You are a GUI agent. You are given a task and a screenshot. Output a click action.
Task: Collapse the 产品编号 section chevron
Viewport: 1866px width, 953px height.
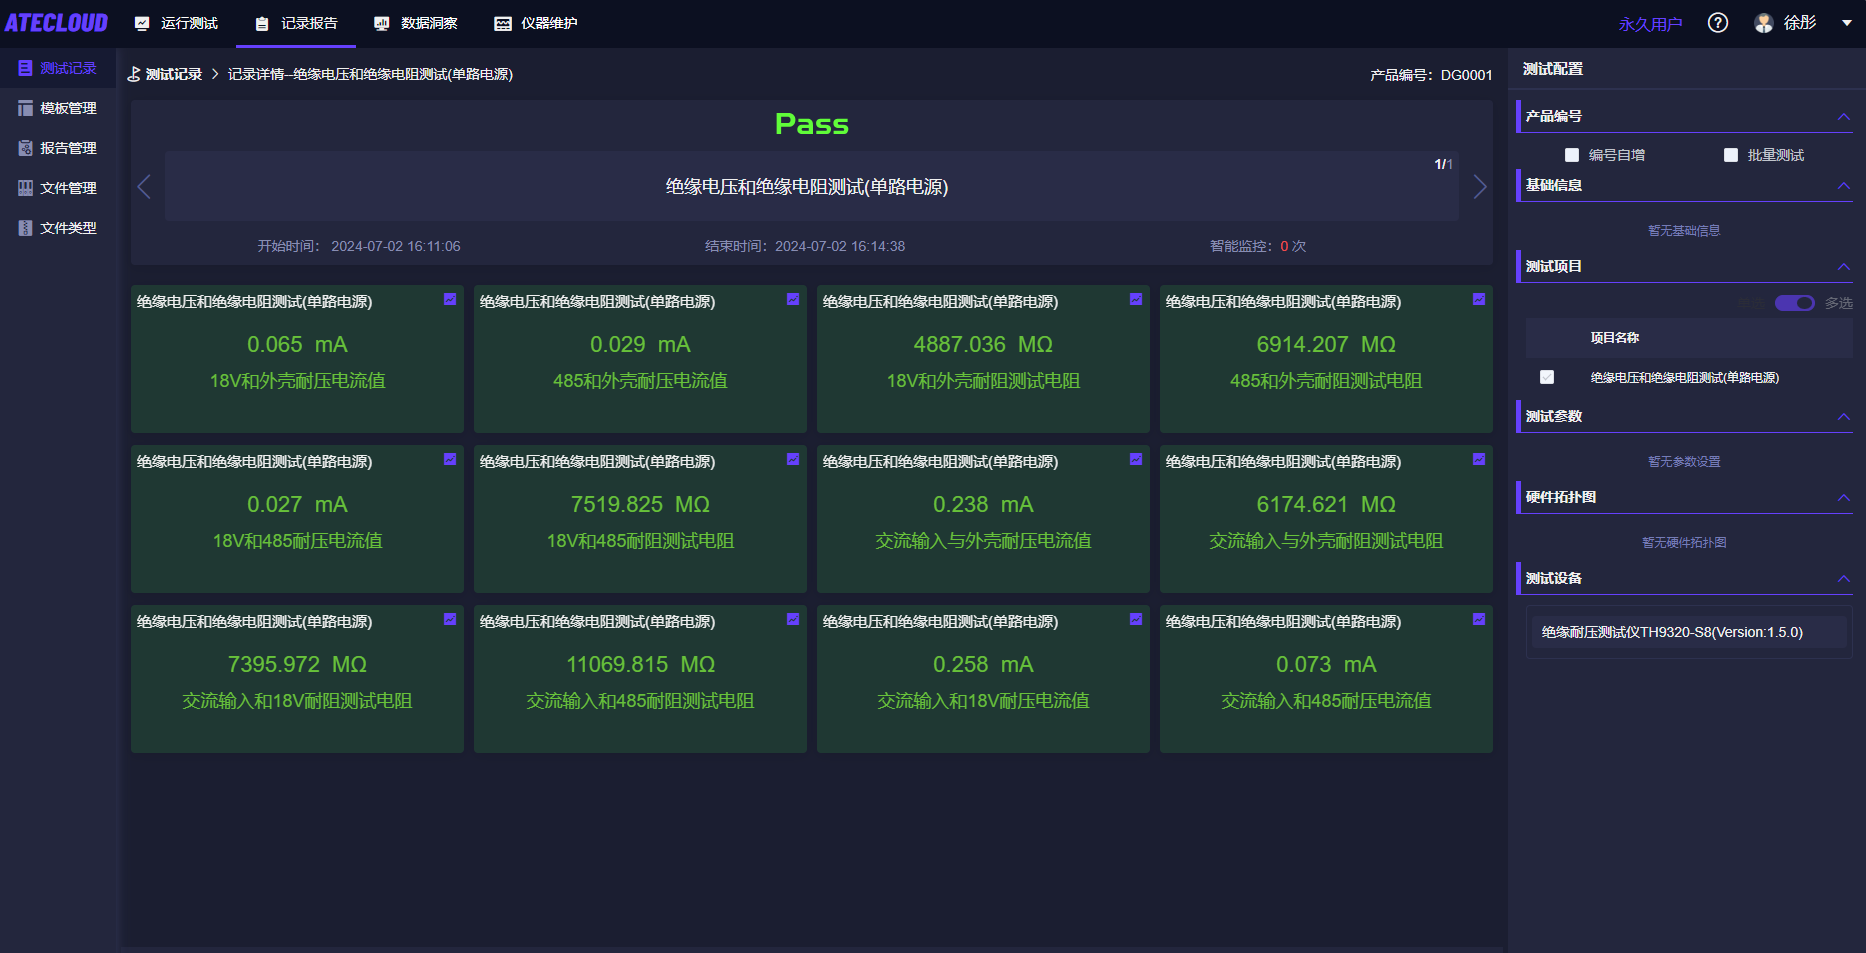click(1844, 117)
